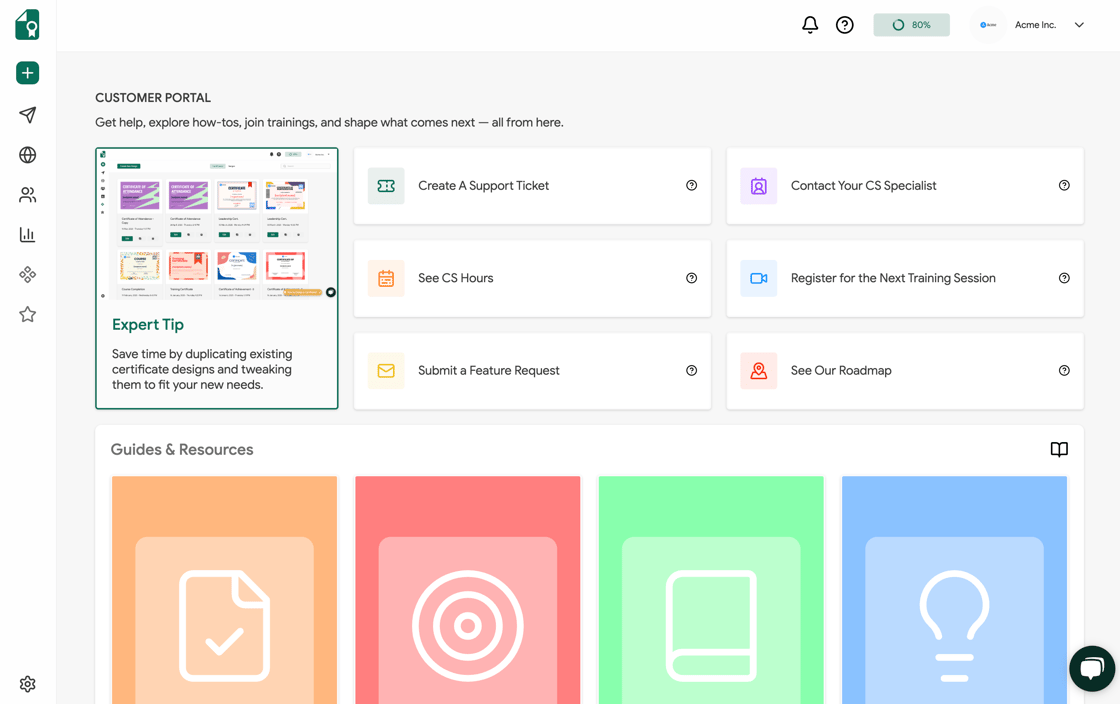Click the star icon in the sidebar
Image resolution: width=1120 pixels, height=704 pixels.
coord(27,314)
